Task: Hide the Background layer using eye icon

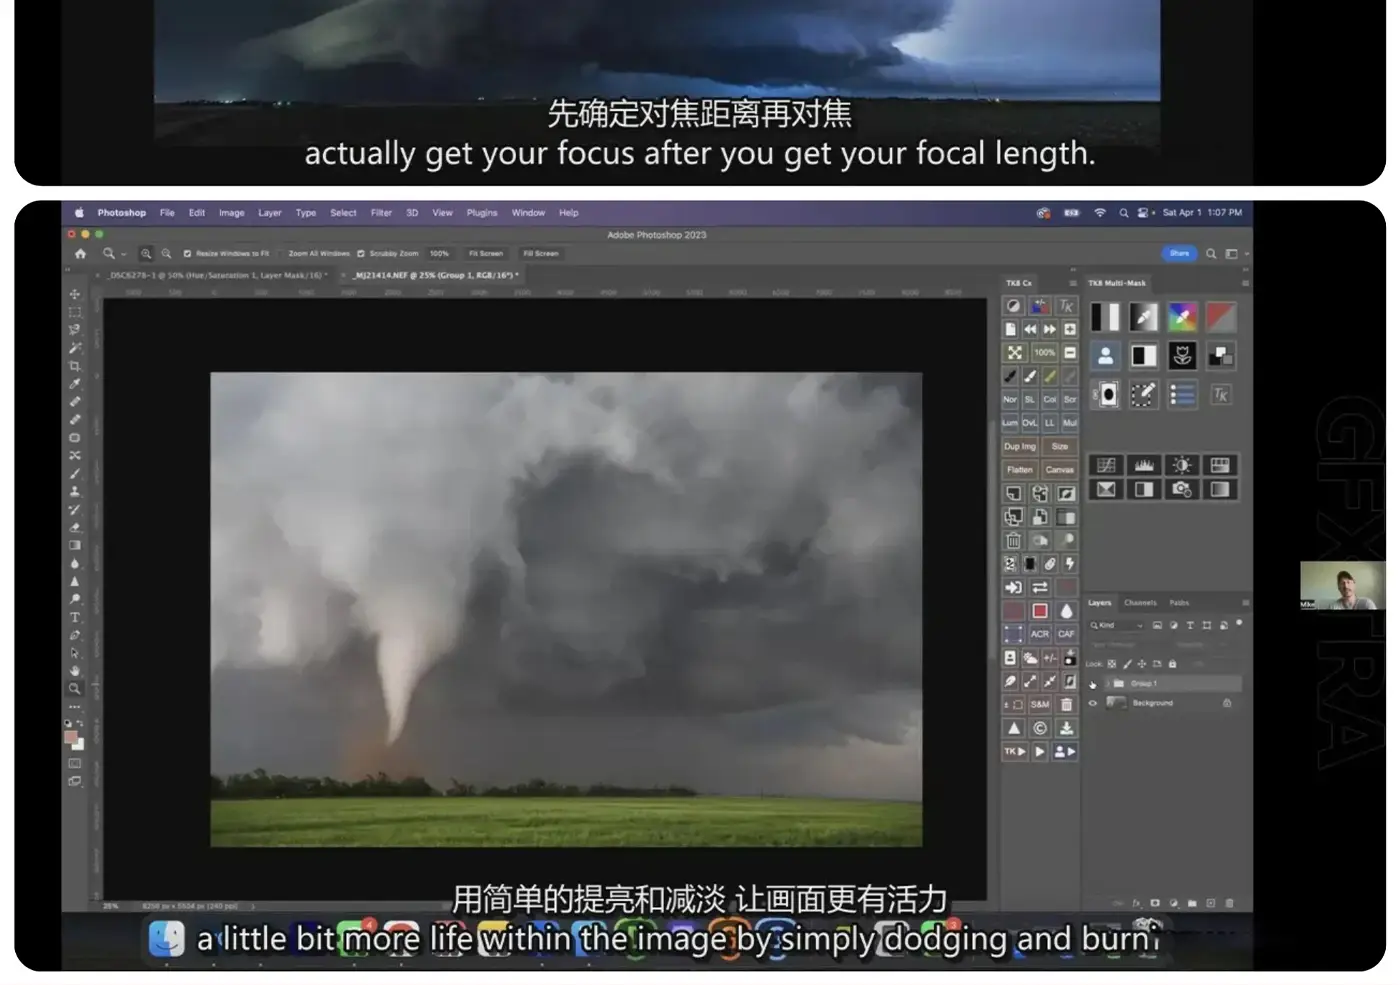Action: click(x=1093, y=703)
